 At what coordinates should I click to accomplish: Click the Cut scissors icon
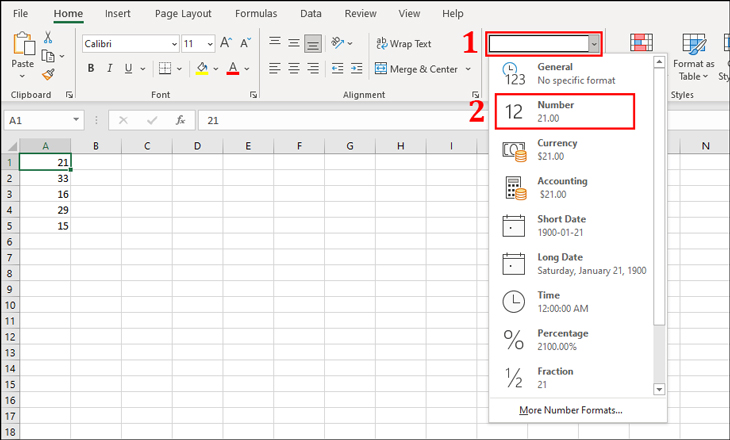[x=48, y=37]
